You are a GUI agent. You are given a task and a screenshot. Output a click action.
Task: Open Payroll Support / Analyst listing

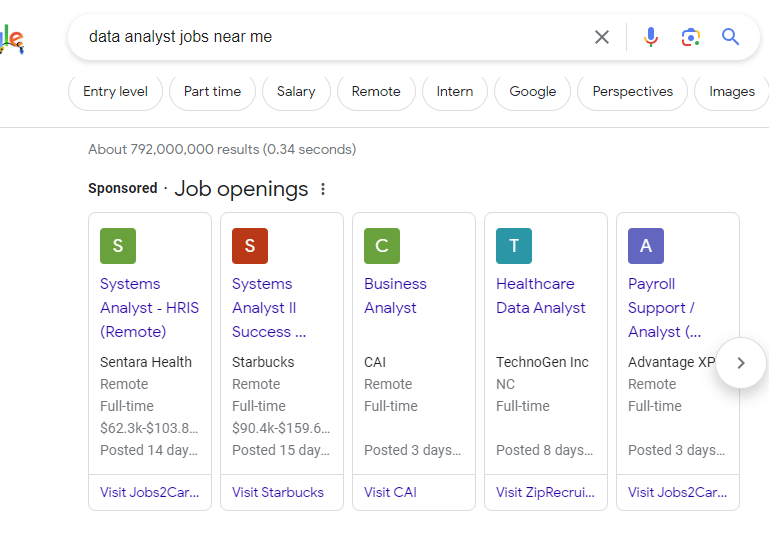tap(665, 308)
